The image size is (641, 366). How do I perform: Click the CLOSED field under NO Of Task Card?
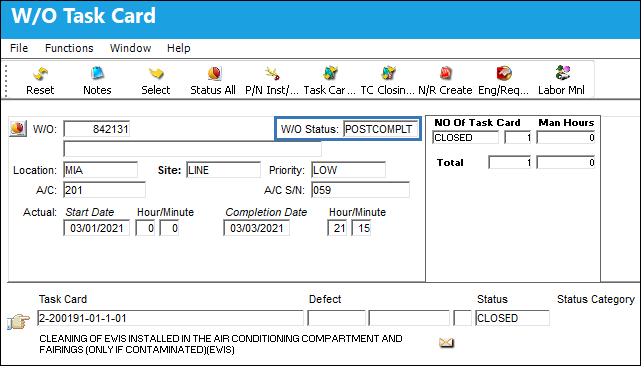point(466,137)
